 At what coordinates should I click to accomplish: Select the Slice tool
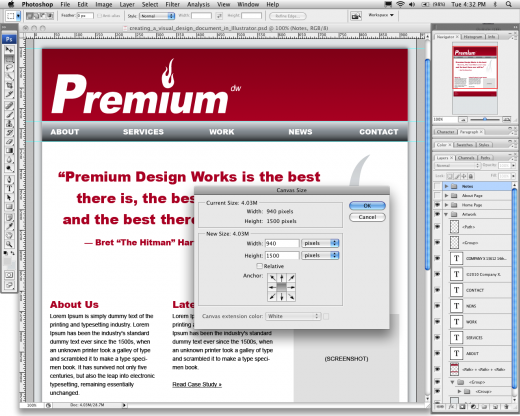9,94
